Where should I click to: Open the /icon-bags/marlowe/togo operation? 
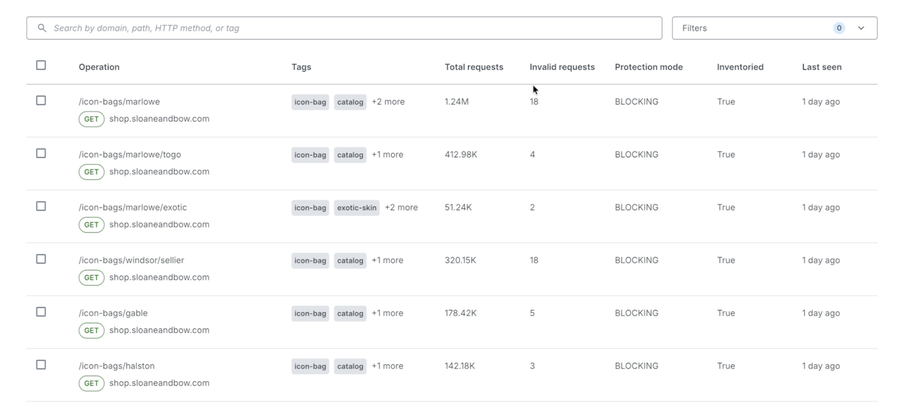[130, 154]
